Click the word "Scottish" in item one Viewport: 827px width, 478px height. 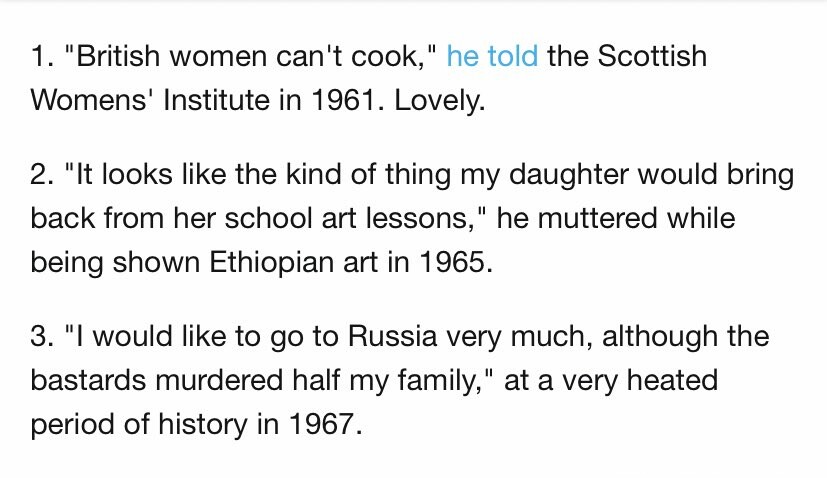point(652,56)
